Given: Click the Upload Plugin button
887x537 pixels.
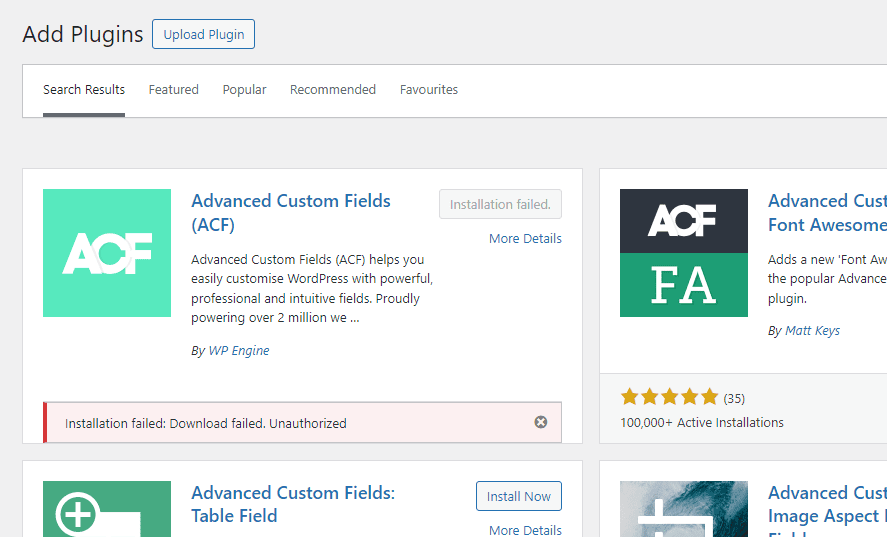Looking at the screenshot, I should click(x=203, y=34).
